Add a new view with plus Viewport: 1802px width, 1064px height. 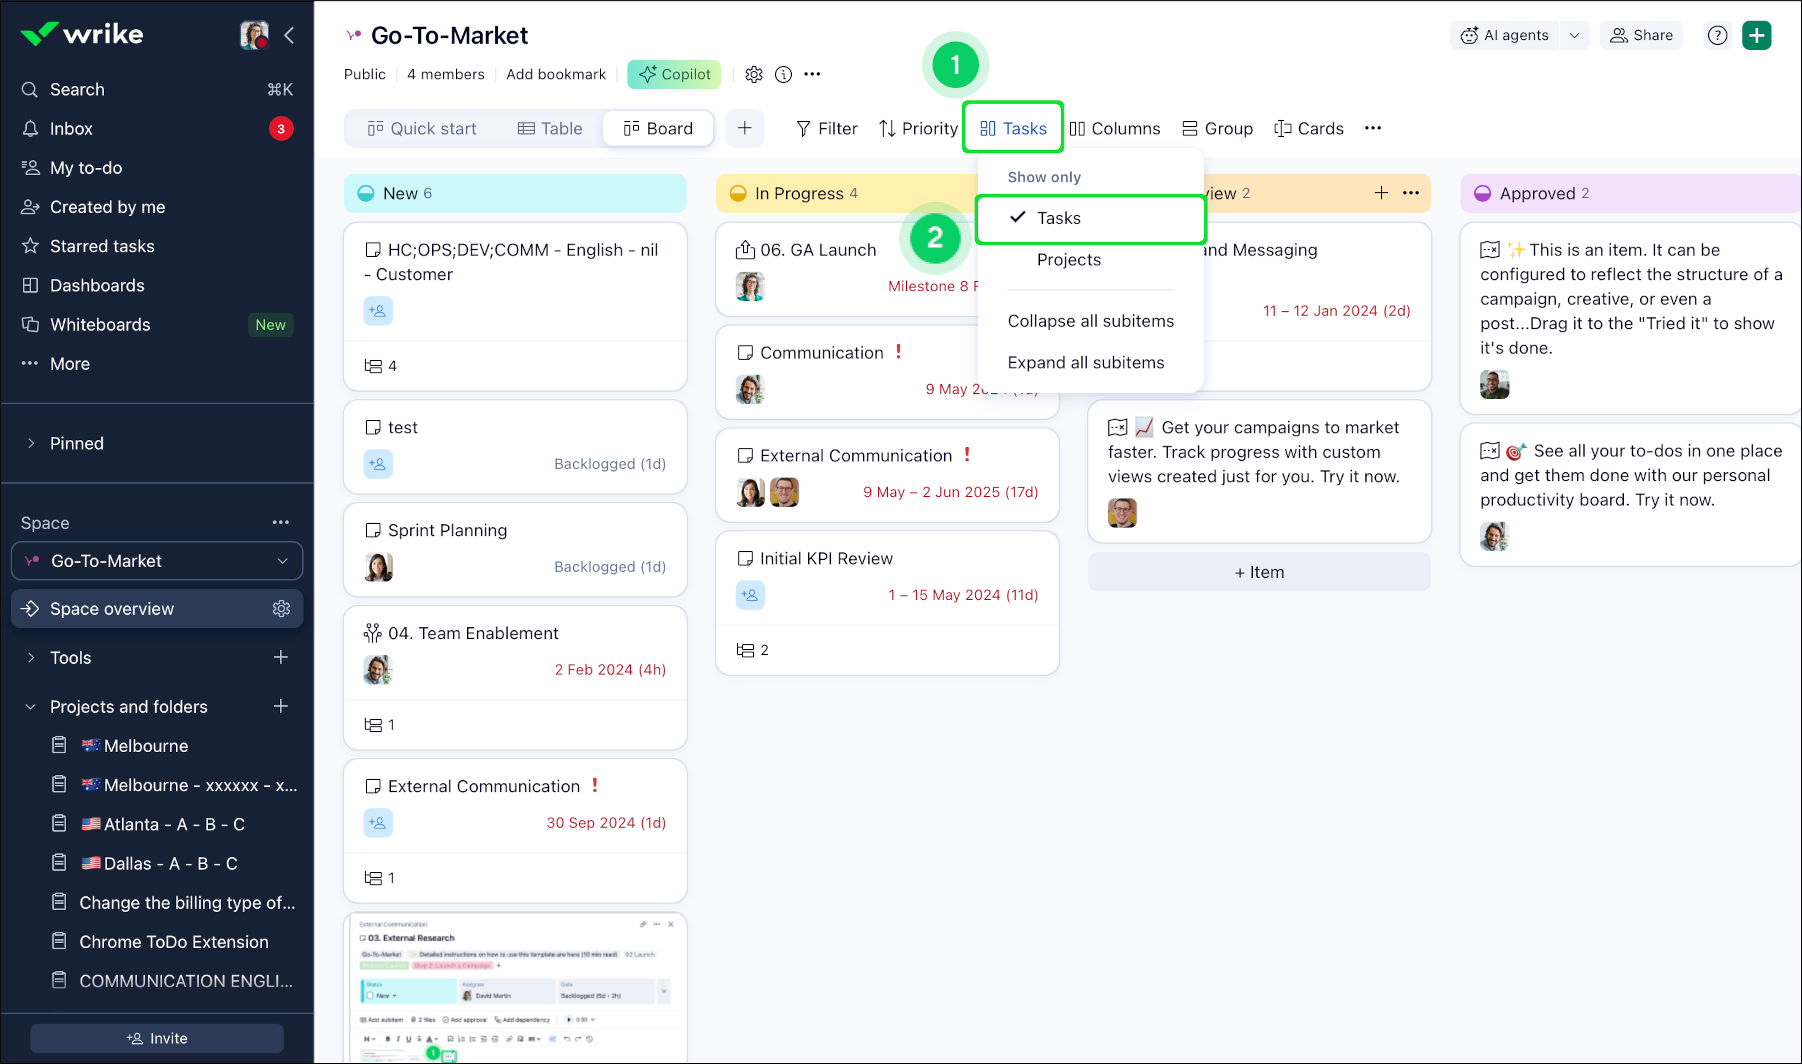pyautogui.click(x=745, y=128)
